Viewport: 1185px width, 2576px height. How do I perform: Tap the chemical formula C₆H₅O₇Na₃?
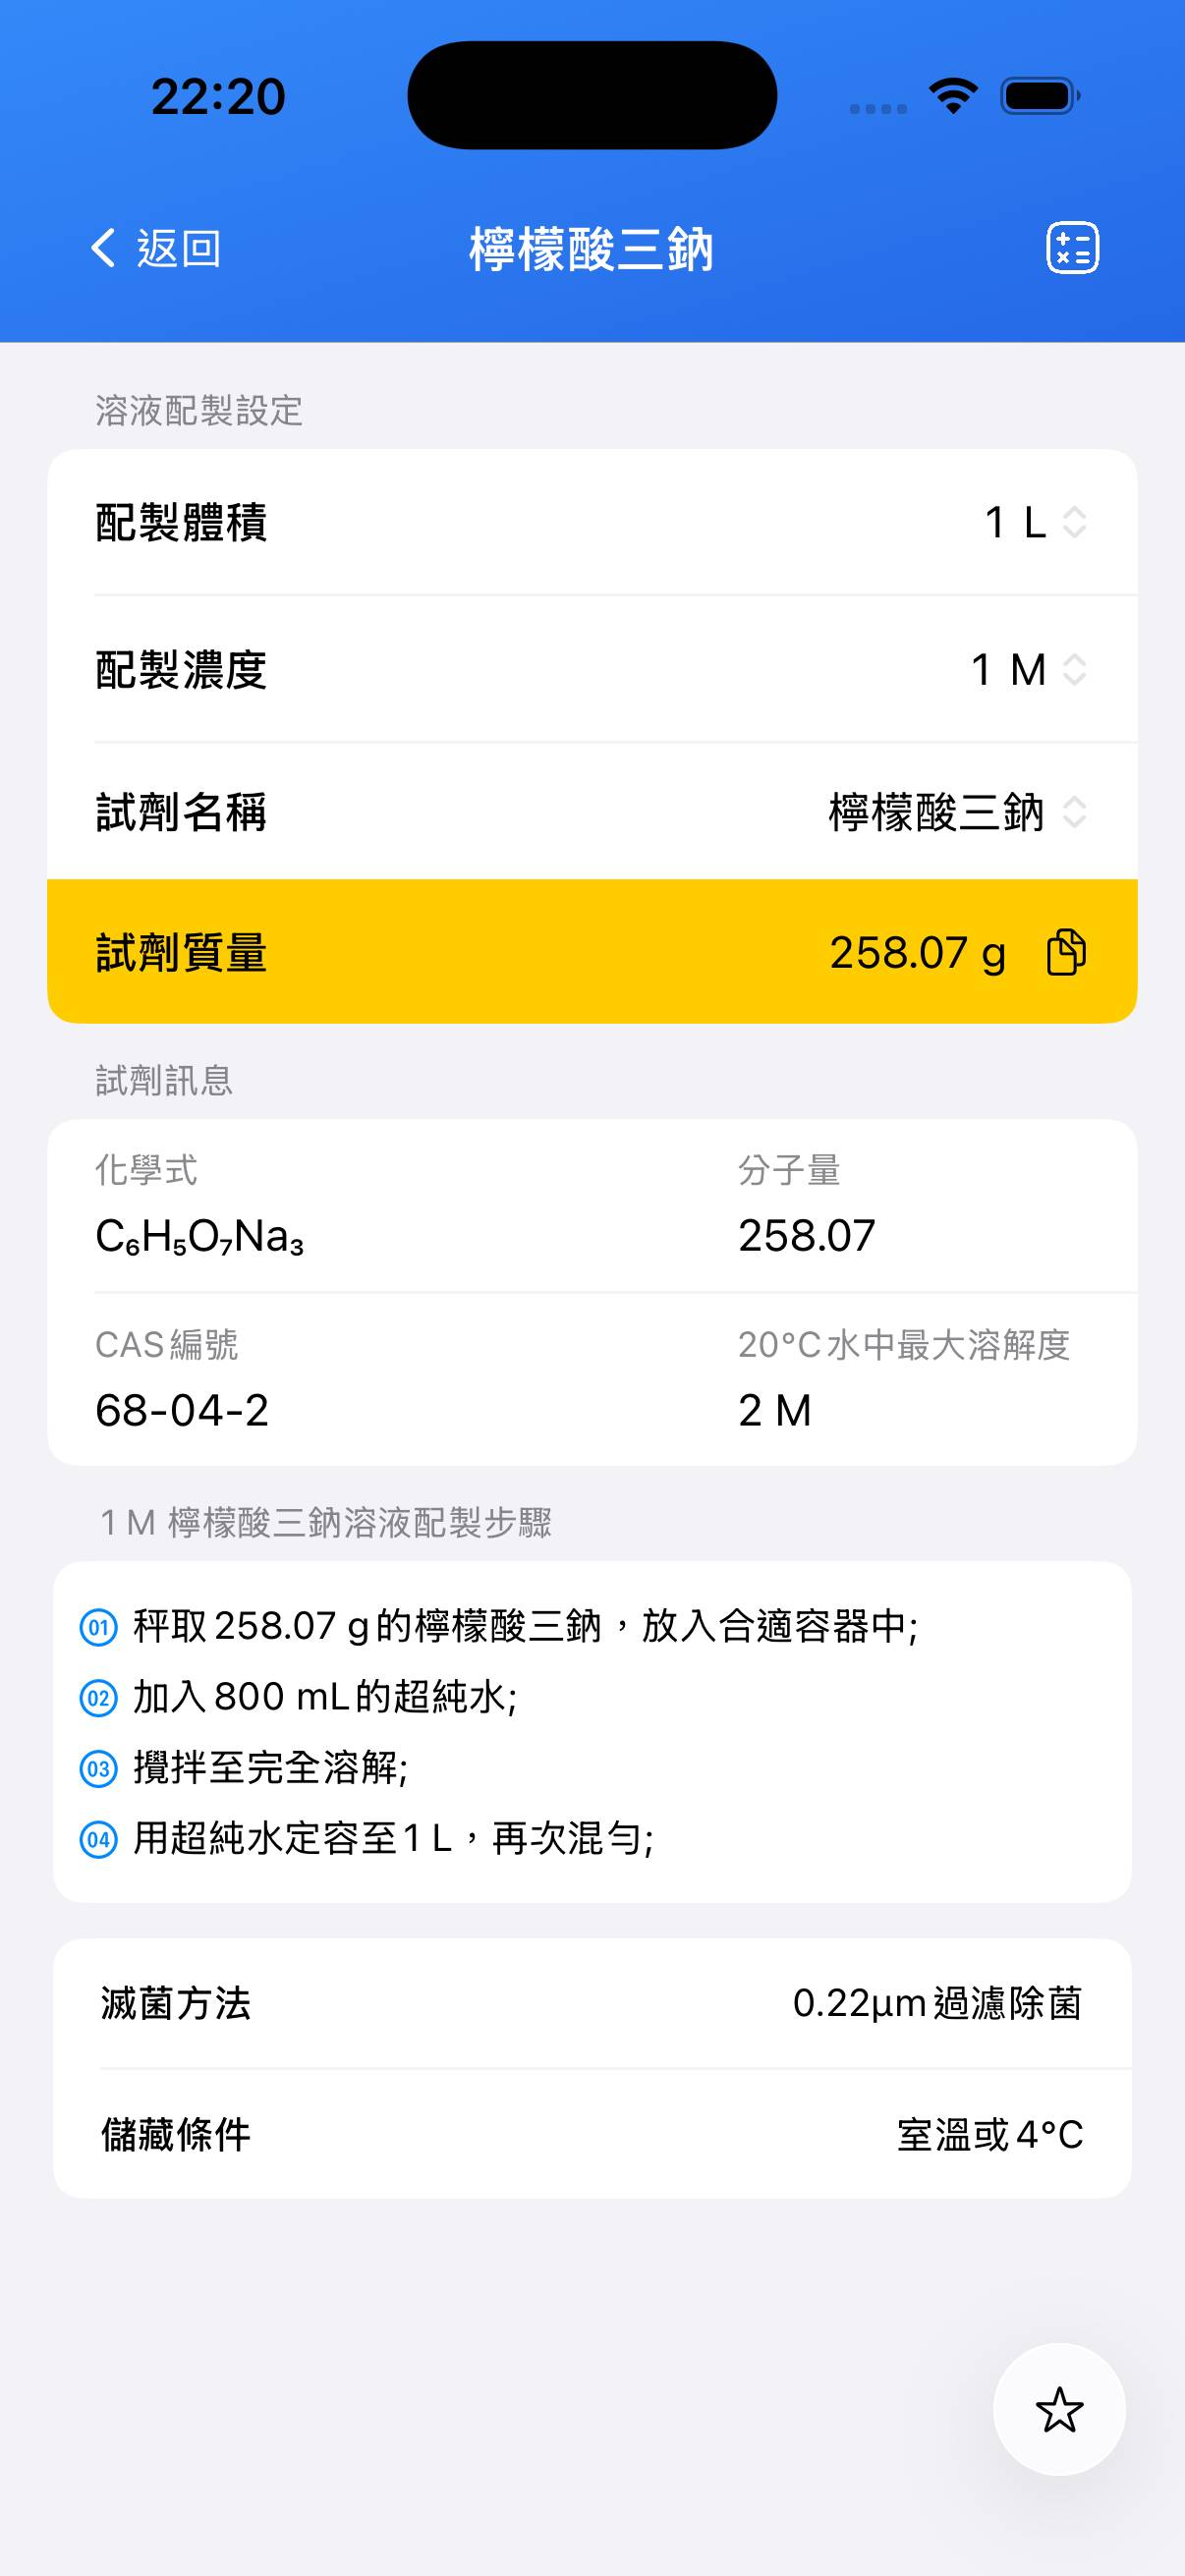coord(199,1237)
